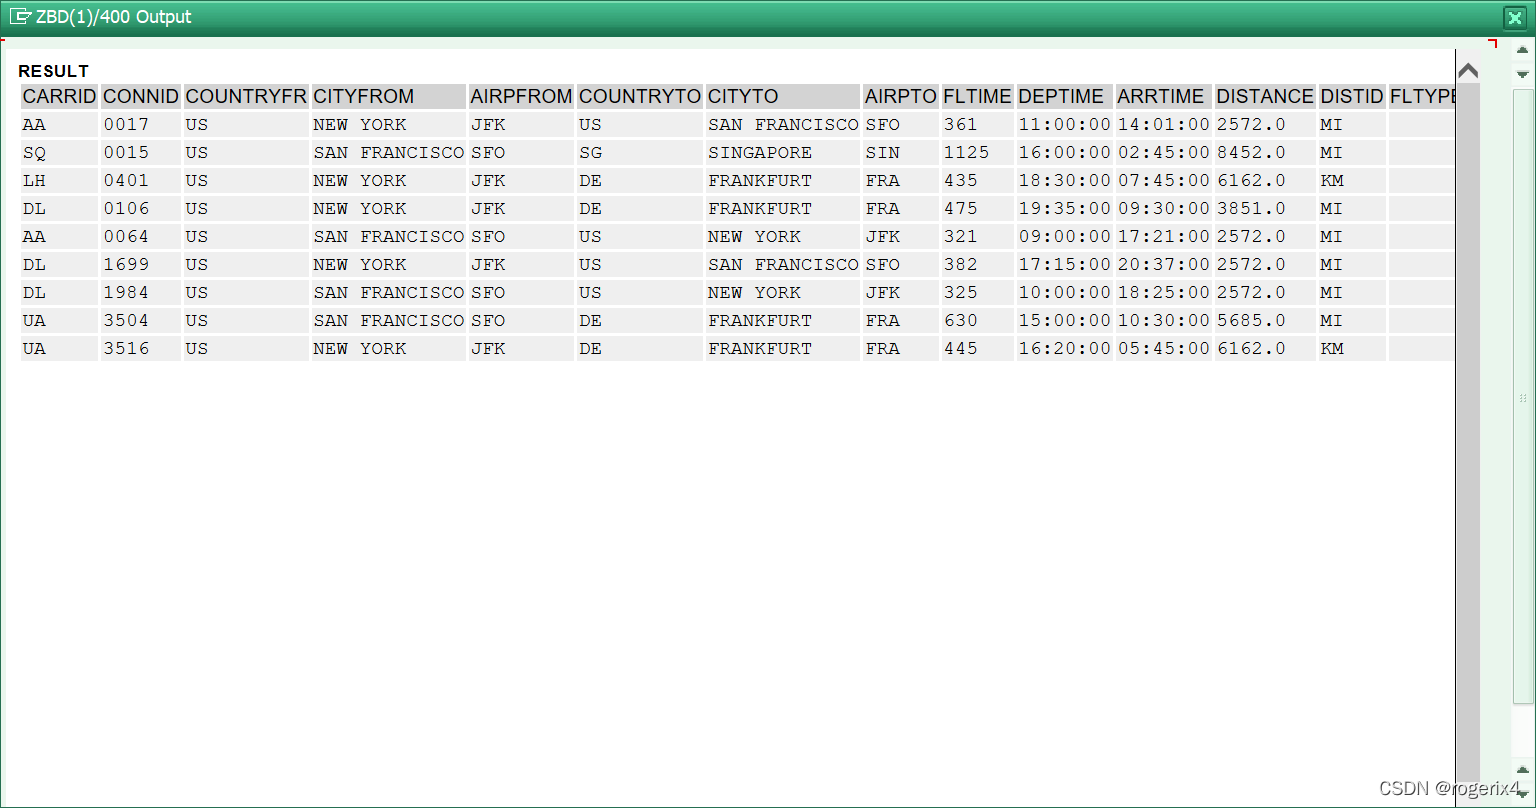Click the RESULT heading above the table
1536x808 pixels.
[54, 71]
